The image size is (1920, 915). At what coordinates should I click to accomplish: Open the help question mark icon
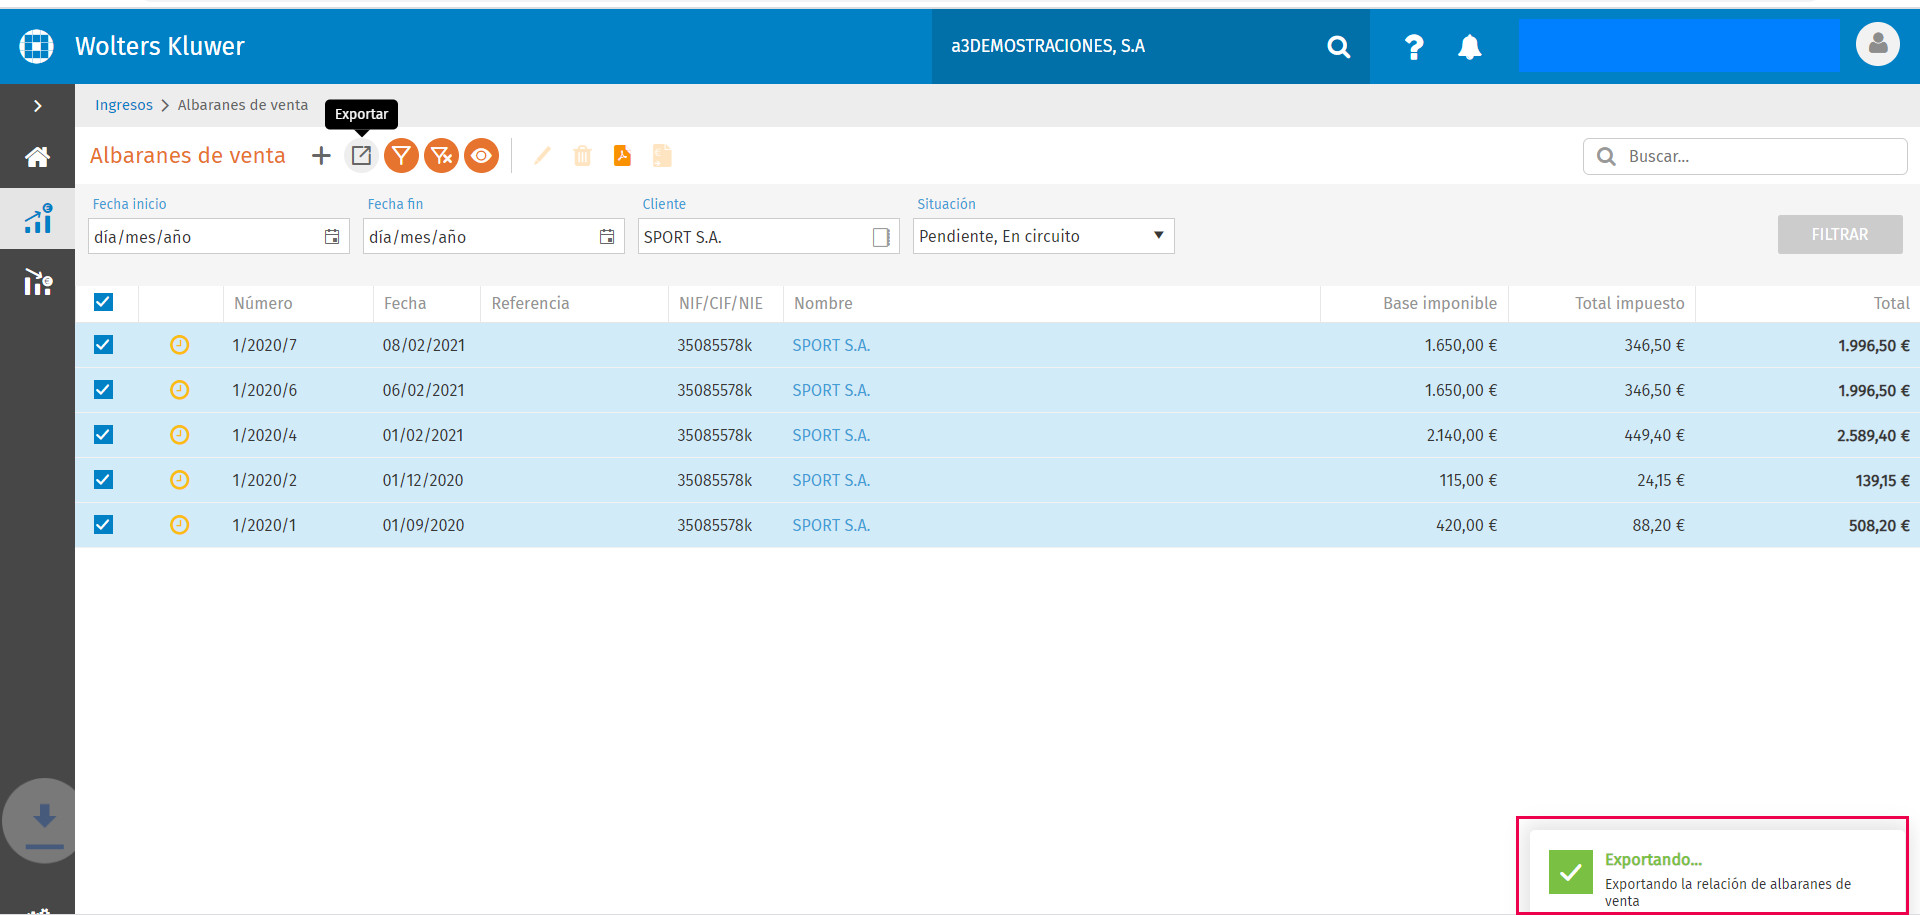(x=1413, y=47)
